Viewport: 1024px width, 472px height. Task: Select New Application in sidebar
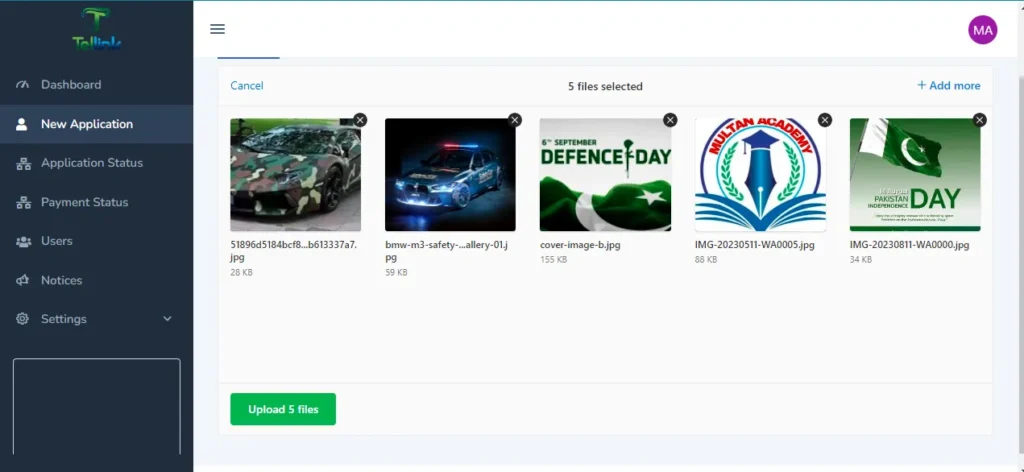click(86, 124)
